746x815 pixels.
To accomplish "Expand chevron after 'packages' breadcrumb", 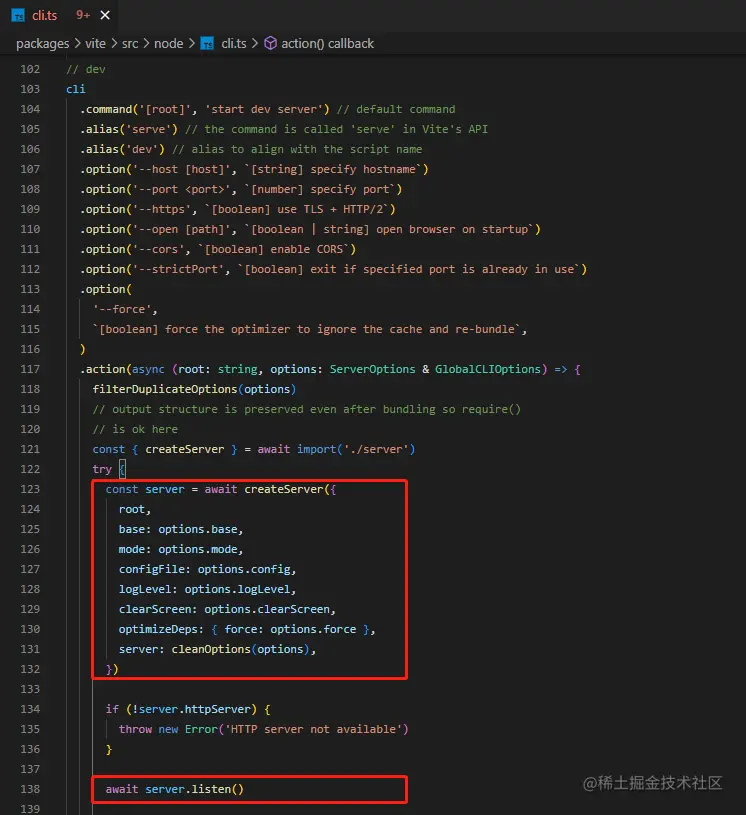I will [77, 44].
